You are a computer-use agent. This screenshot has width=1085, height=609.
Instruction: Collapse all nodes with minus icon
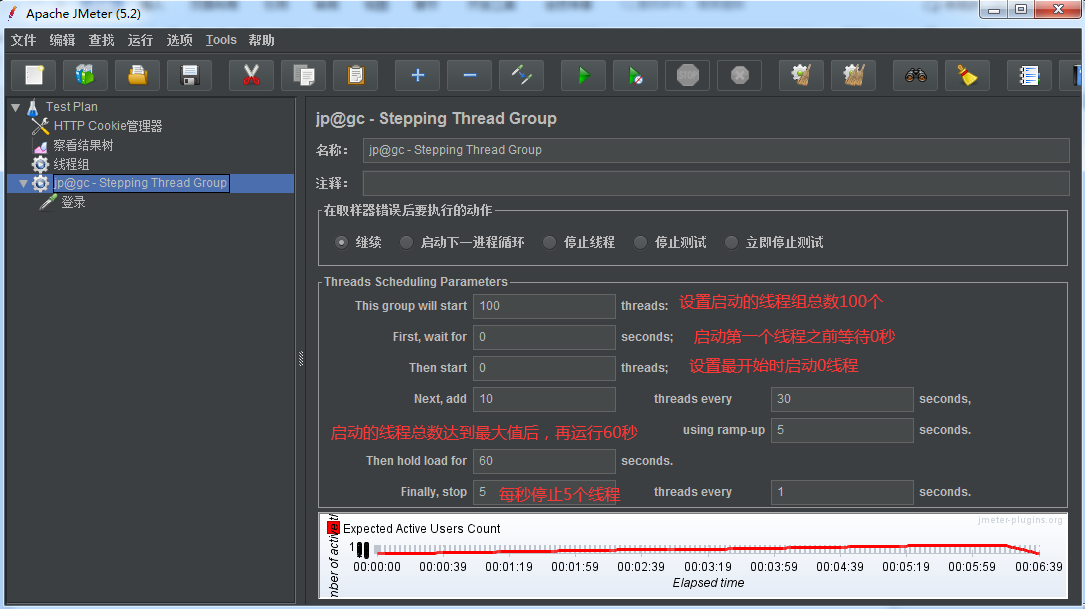coord(469,75)
